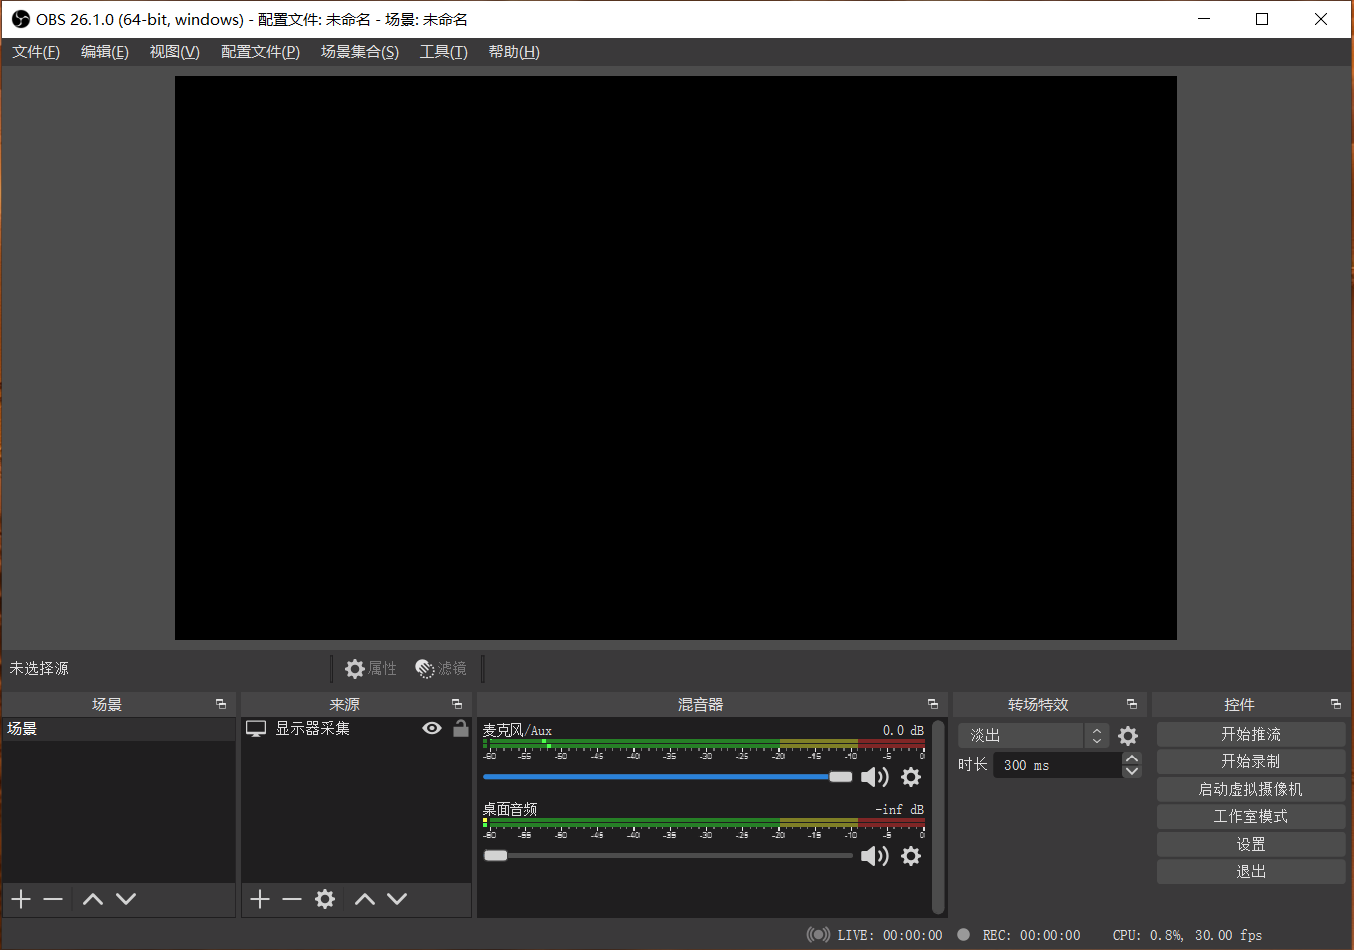Toggle lock of 显示器采集 source
1354x950 pixels.
461,729
